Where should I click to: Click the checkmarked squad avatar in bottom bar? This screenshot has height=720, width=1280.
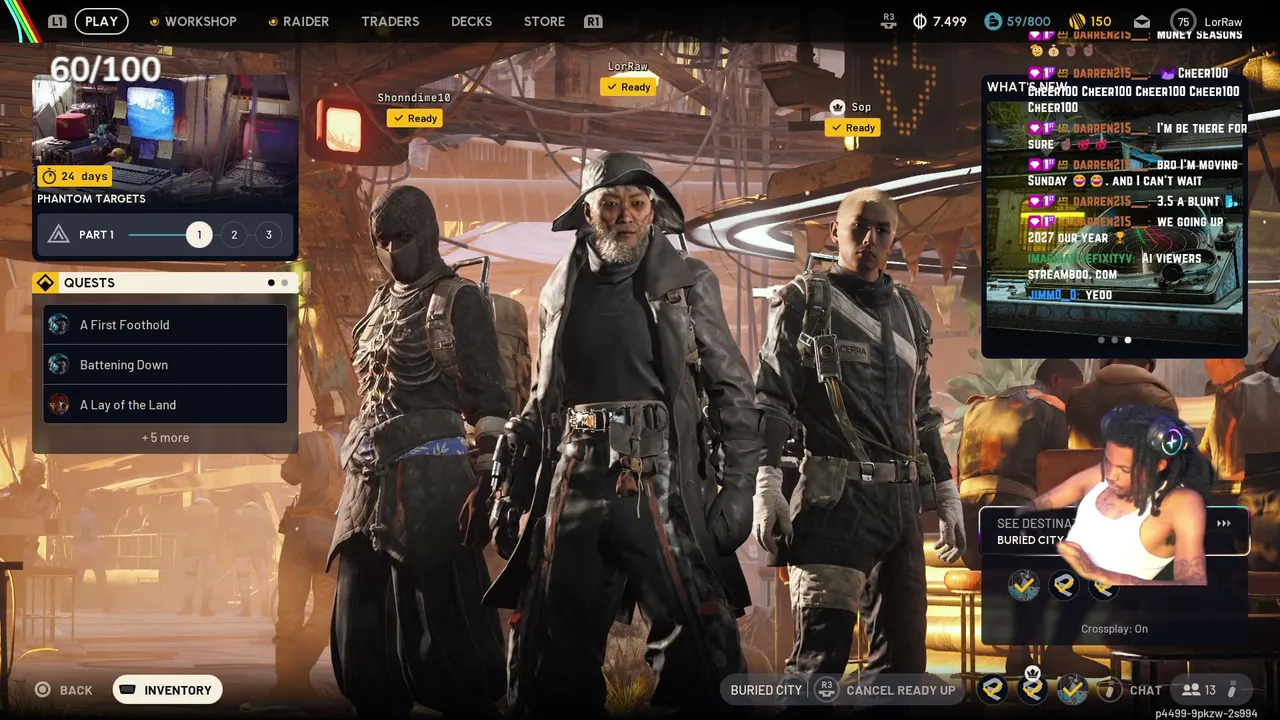(x=1073, y=688)
